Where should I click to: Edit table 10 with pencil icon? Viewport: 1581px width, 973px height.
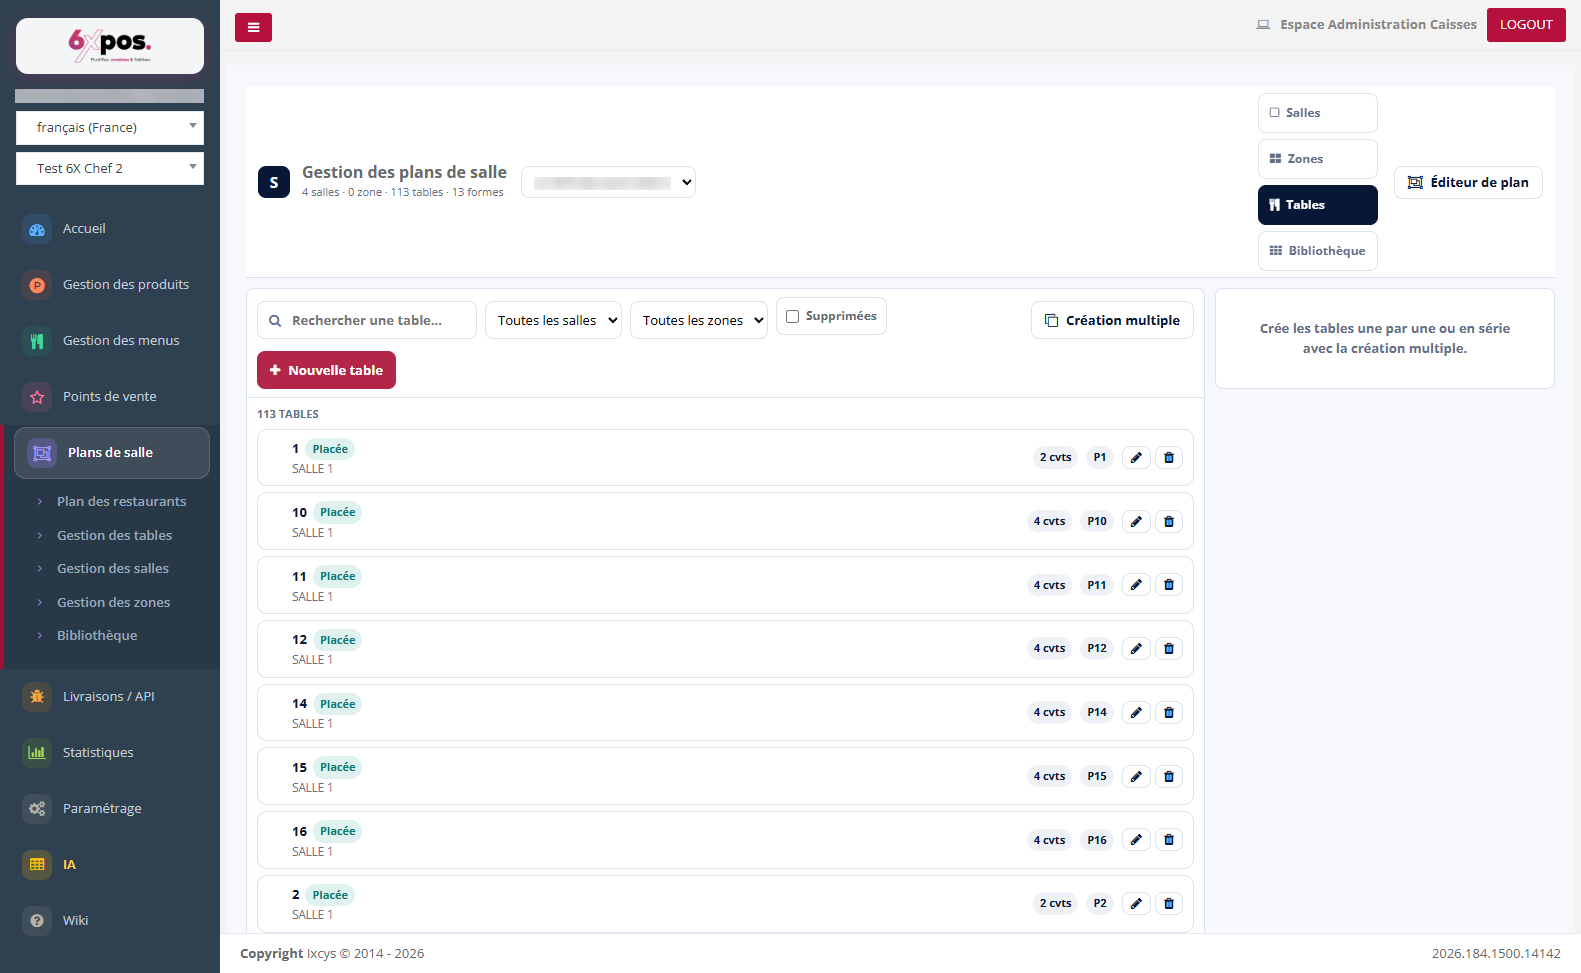pos(1136,521)
